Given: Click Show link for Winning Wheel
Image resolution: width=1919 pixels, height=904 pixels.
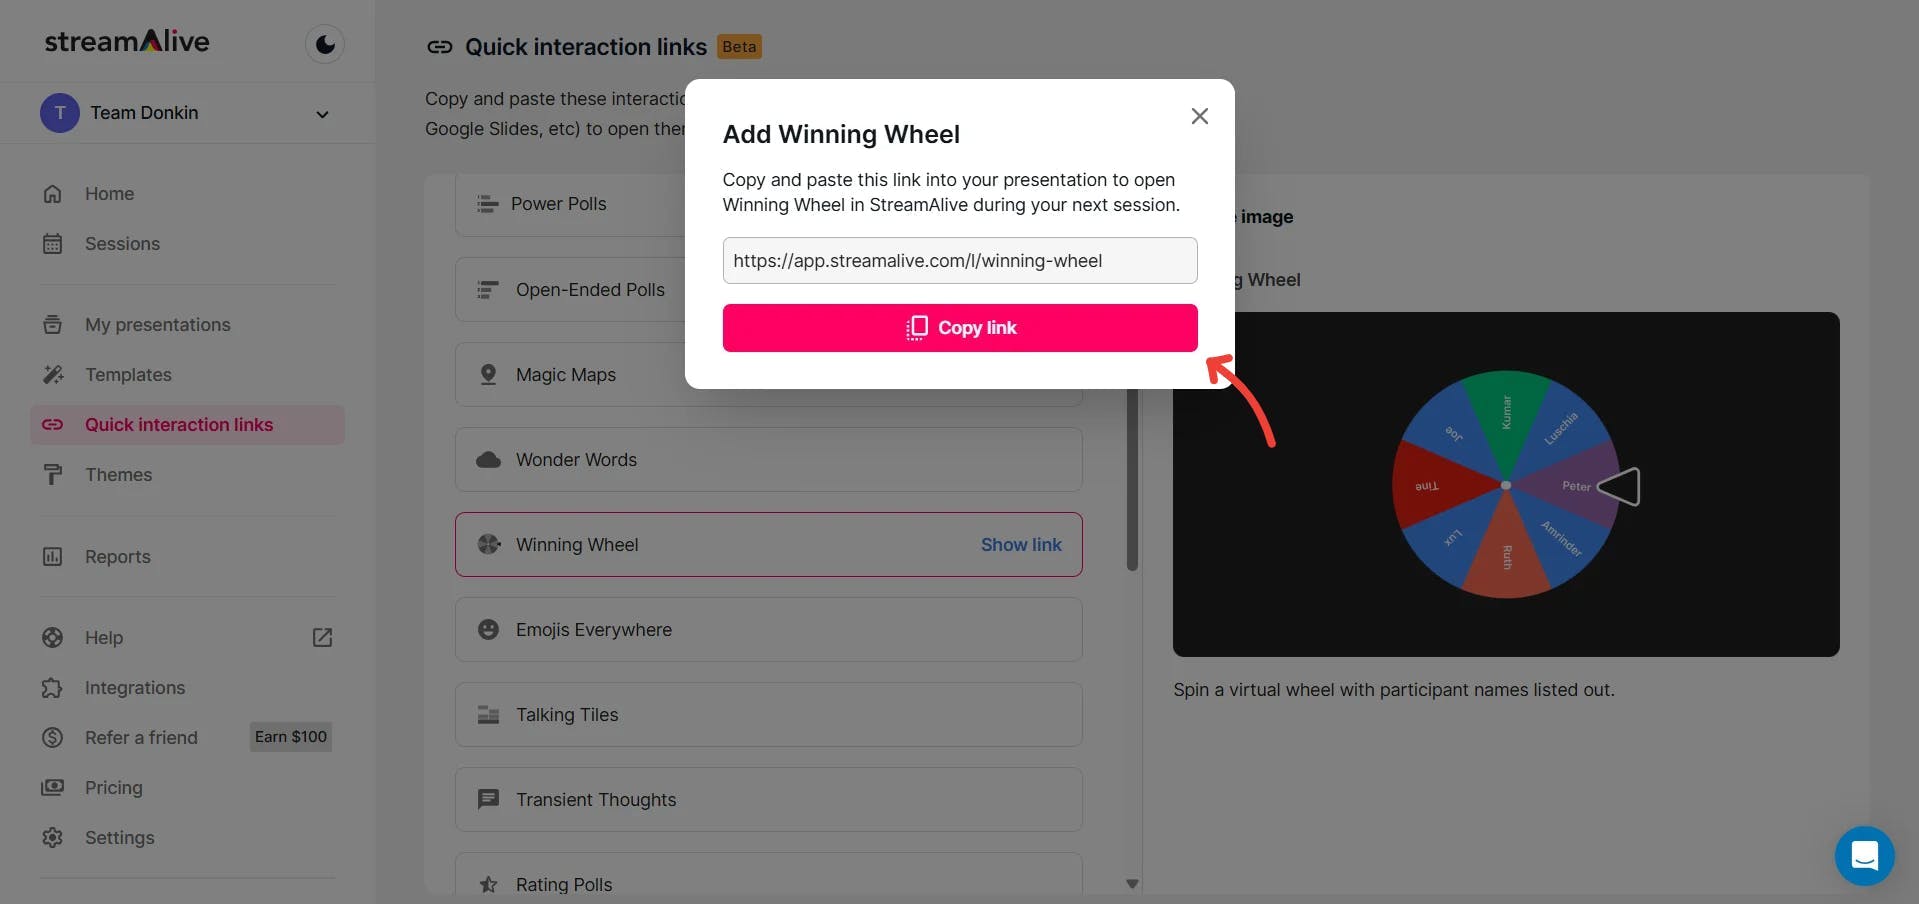Looking at the screenshot, I should [x=1021, y=545].
